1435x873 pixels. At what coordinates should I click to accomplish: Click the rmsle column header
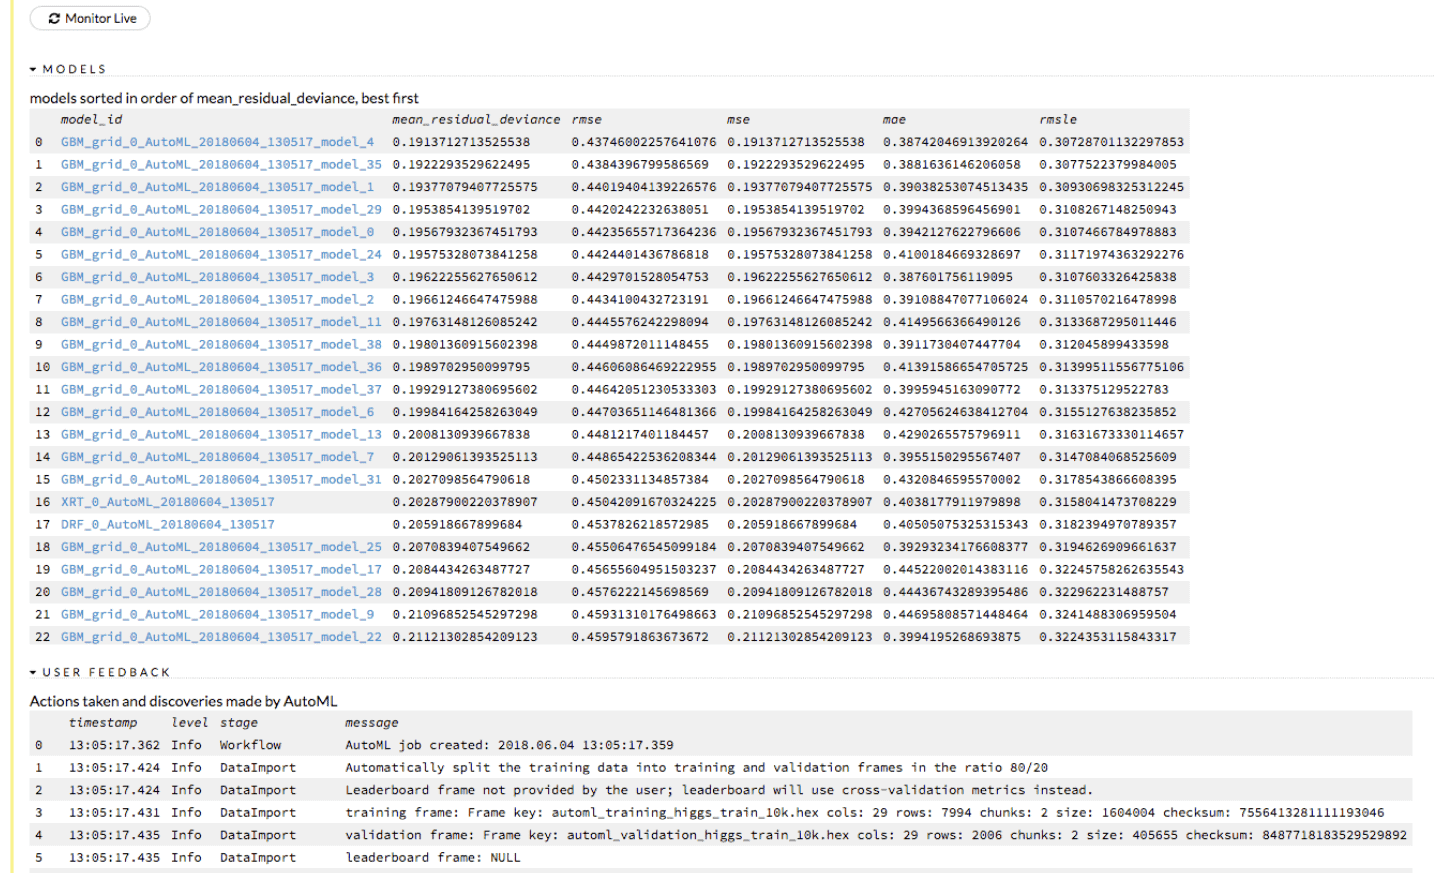(x=1057, y=119)
